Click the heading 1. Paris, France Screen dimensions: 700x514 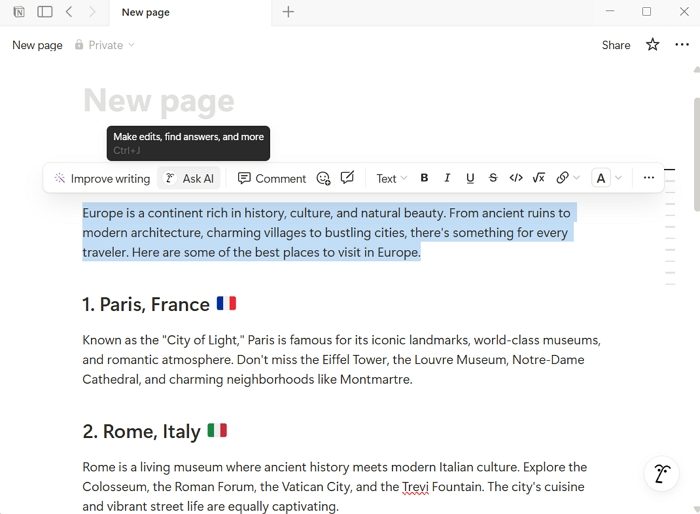tap(159, 305)
